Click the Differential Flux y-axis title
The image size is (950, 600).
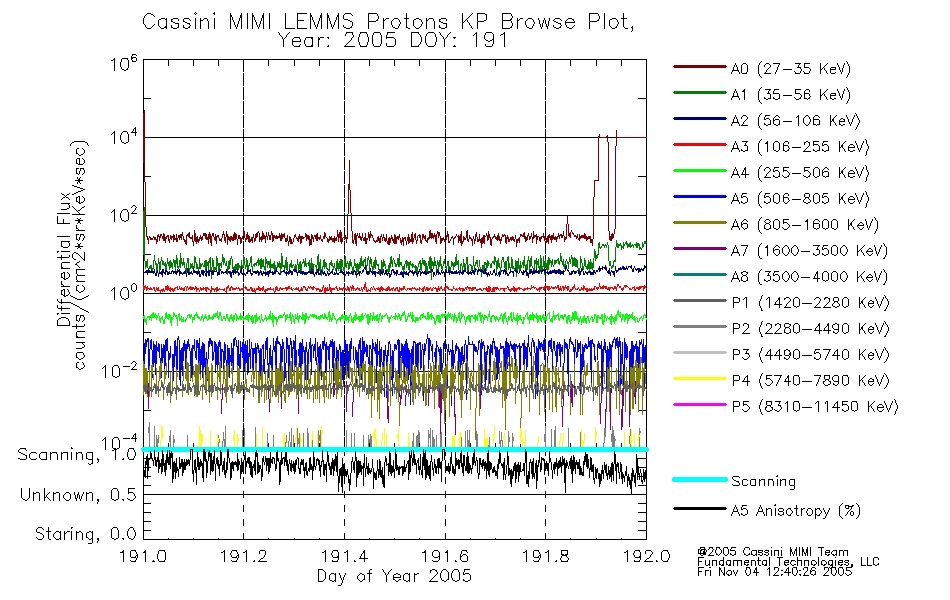pos(63,259)
